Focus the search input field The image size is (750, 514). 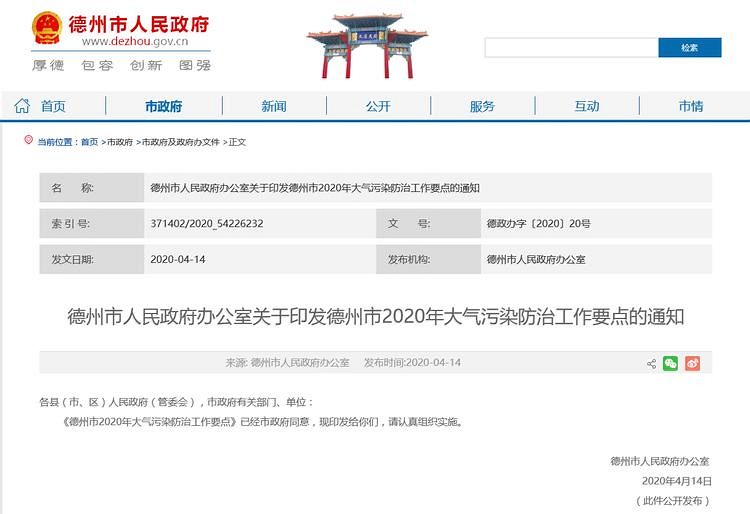571,47
